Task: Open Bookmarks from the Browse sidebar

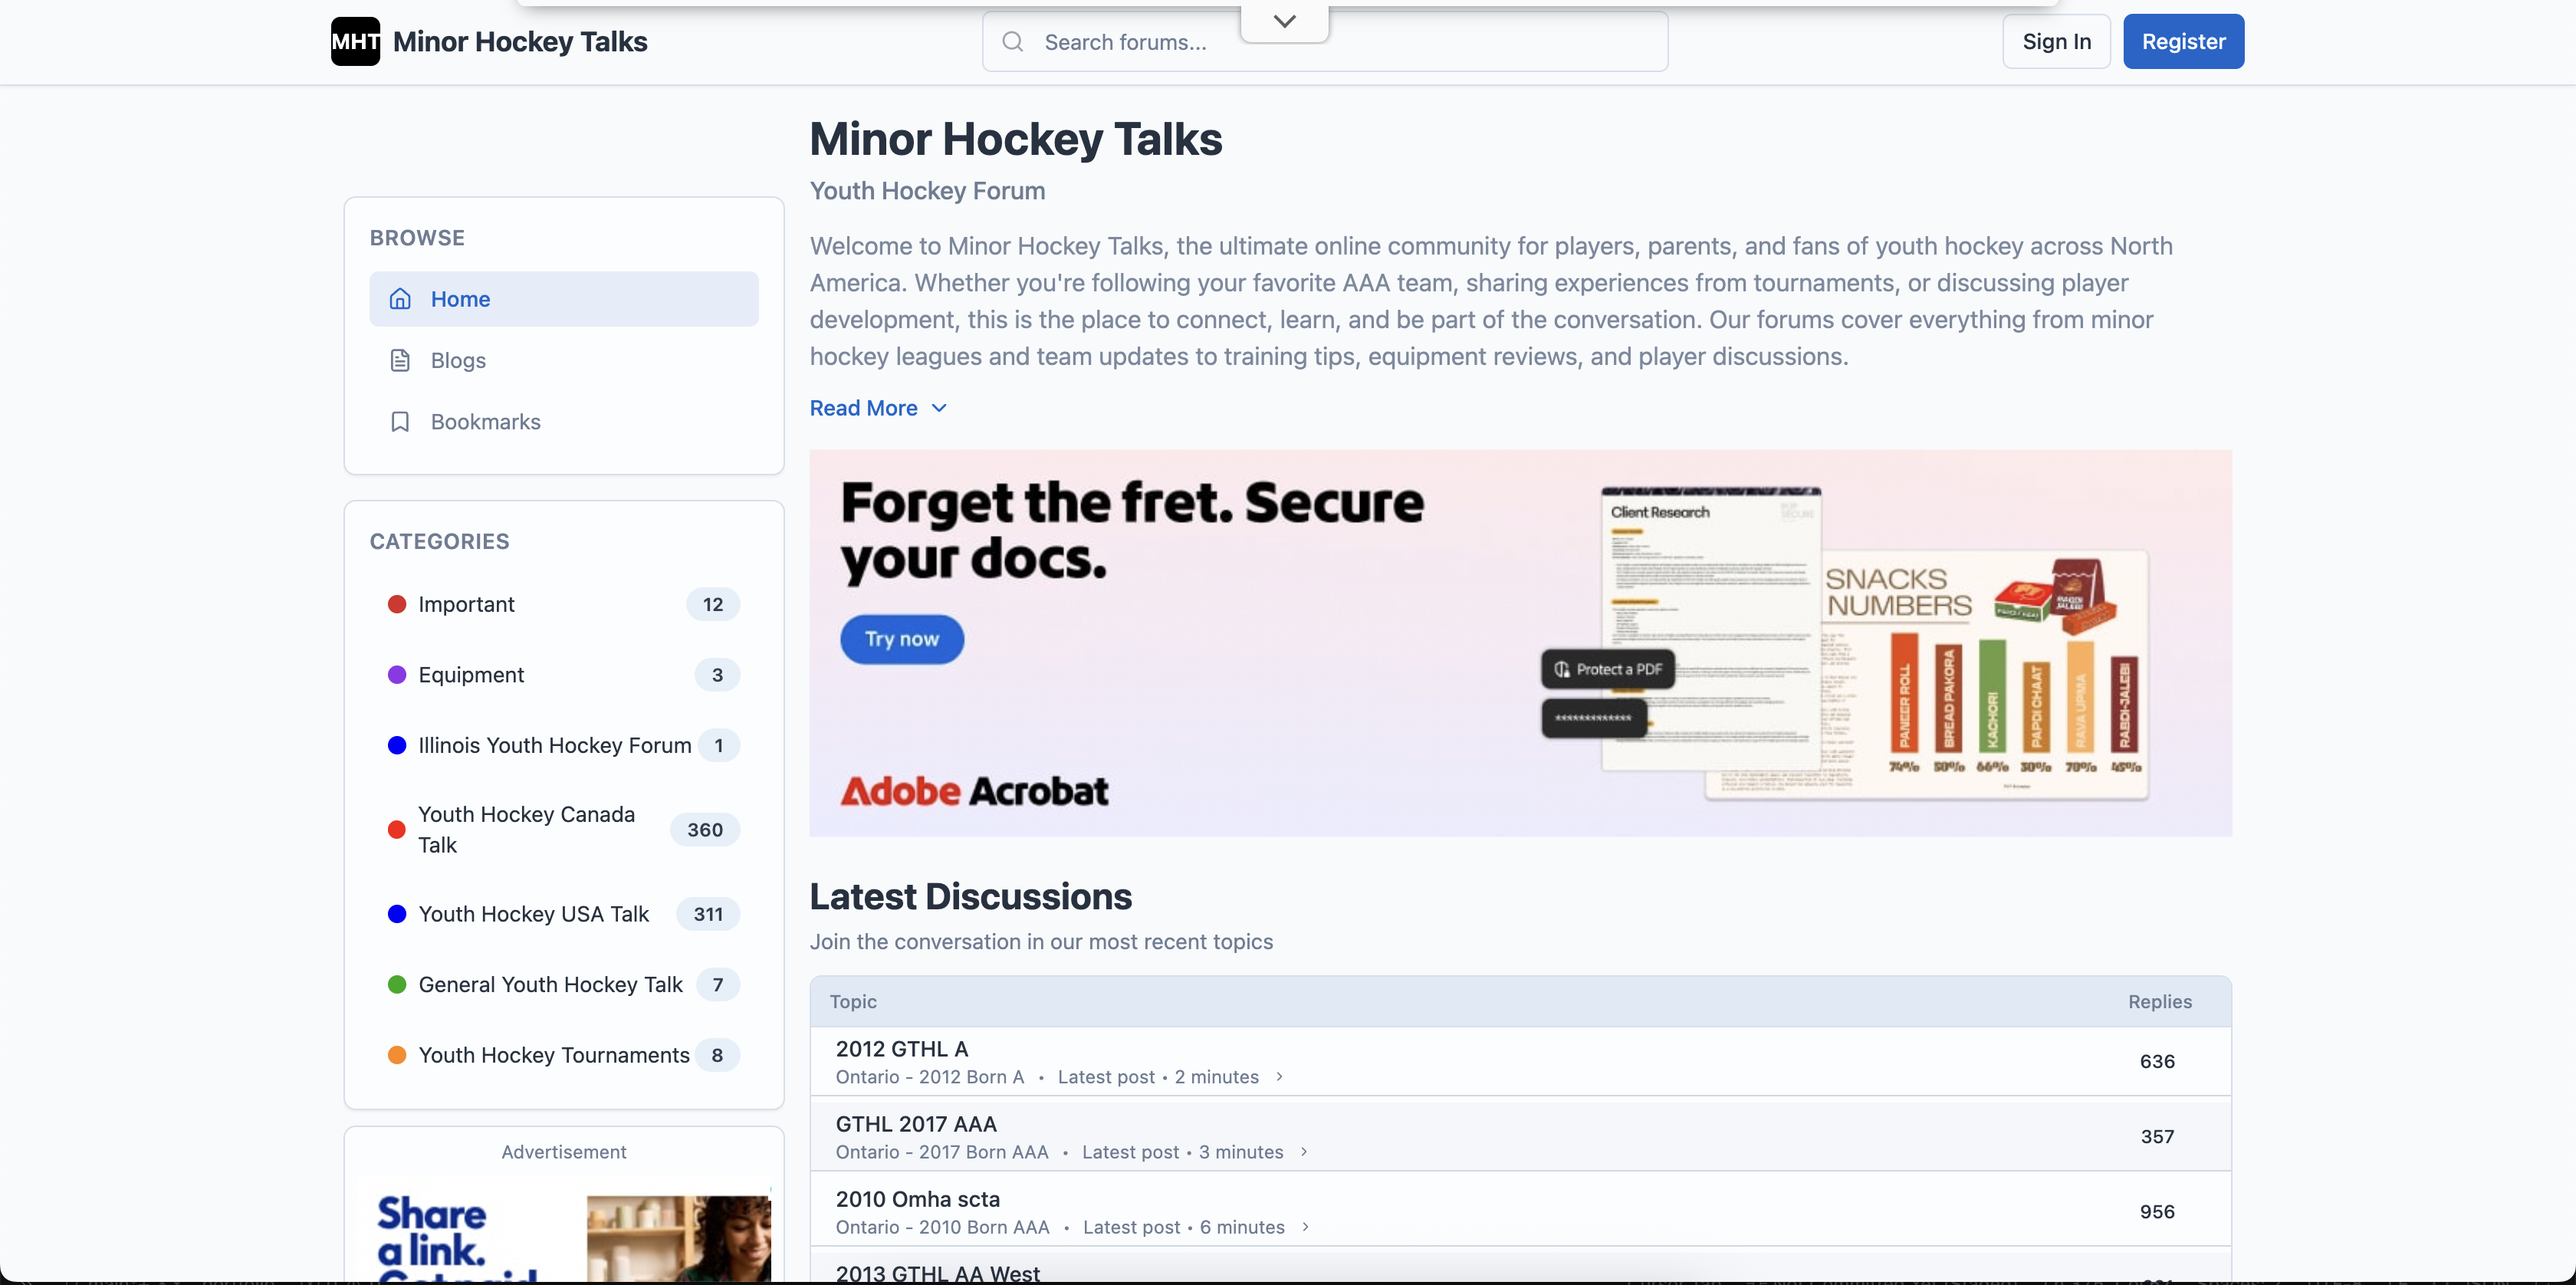Action: point(485,421)
